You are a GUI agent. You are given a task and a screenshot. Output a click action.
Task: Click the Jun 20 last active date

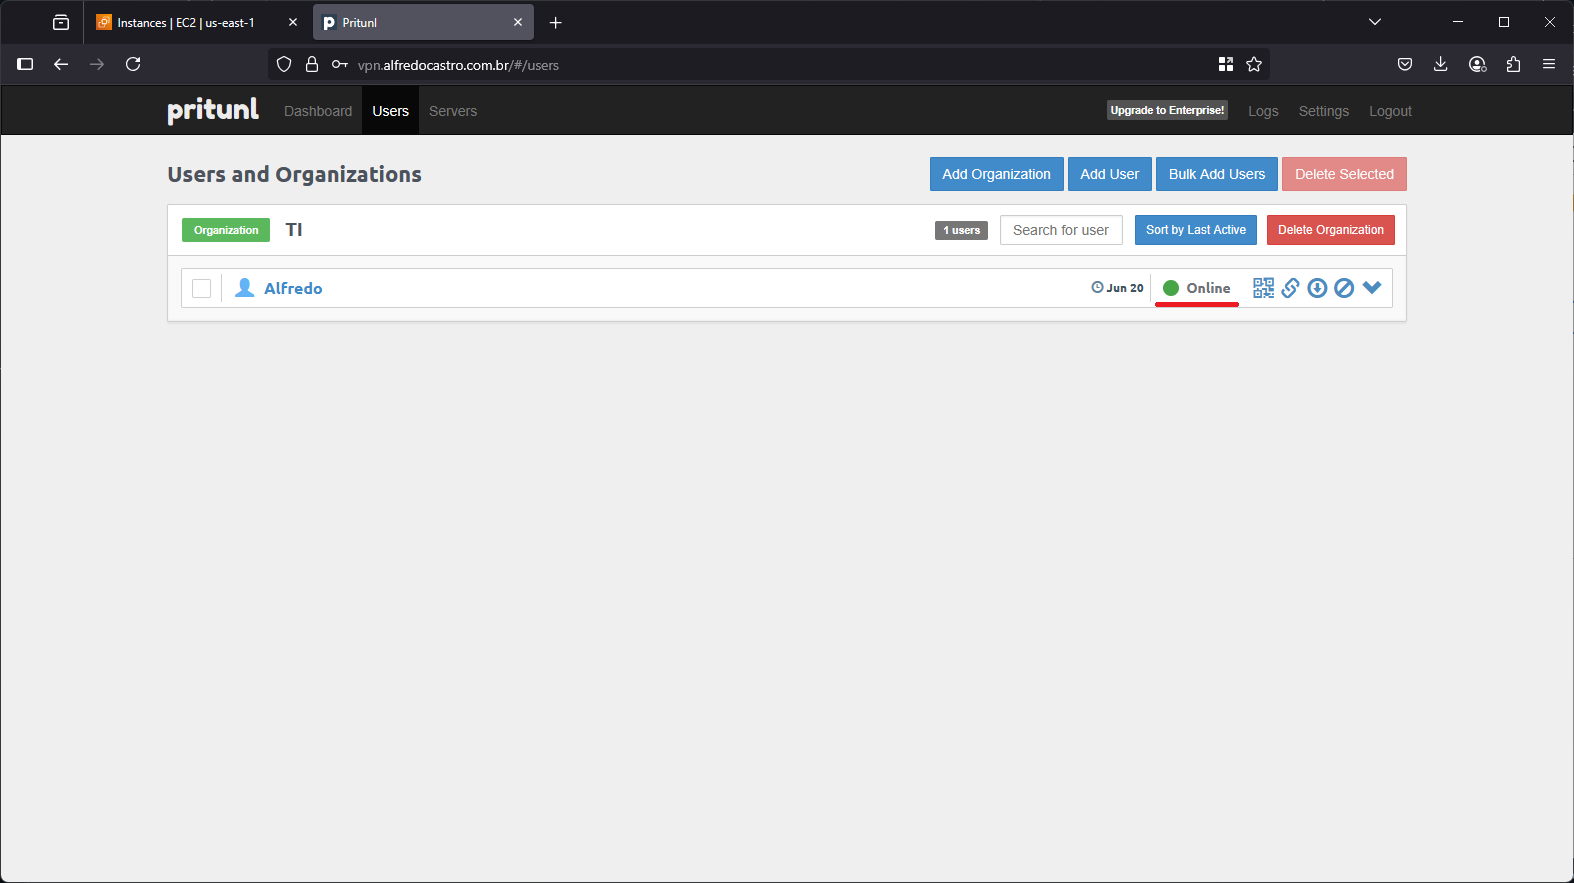(1117, 288)
